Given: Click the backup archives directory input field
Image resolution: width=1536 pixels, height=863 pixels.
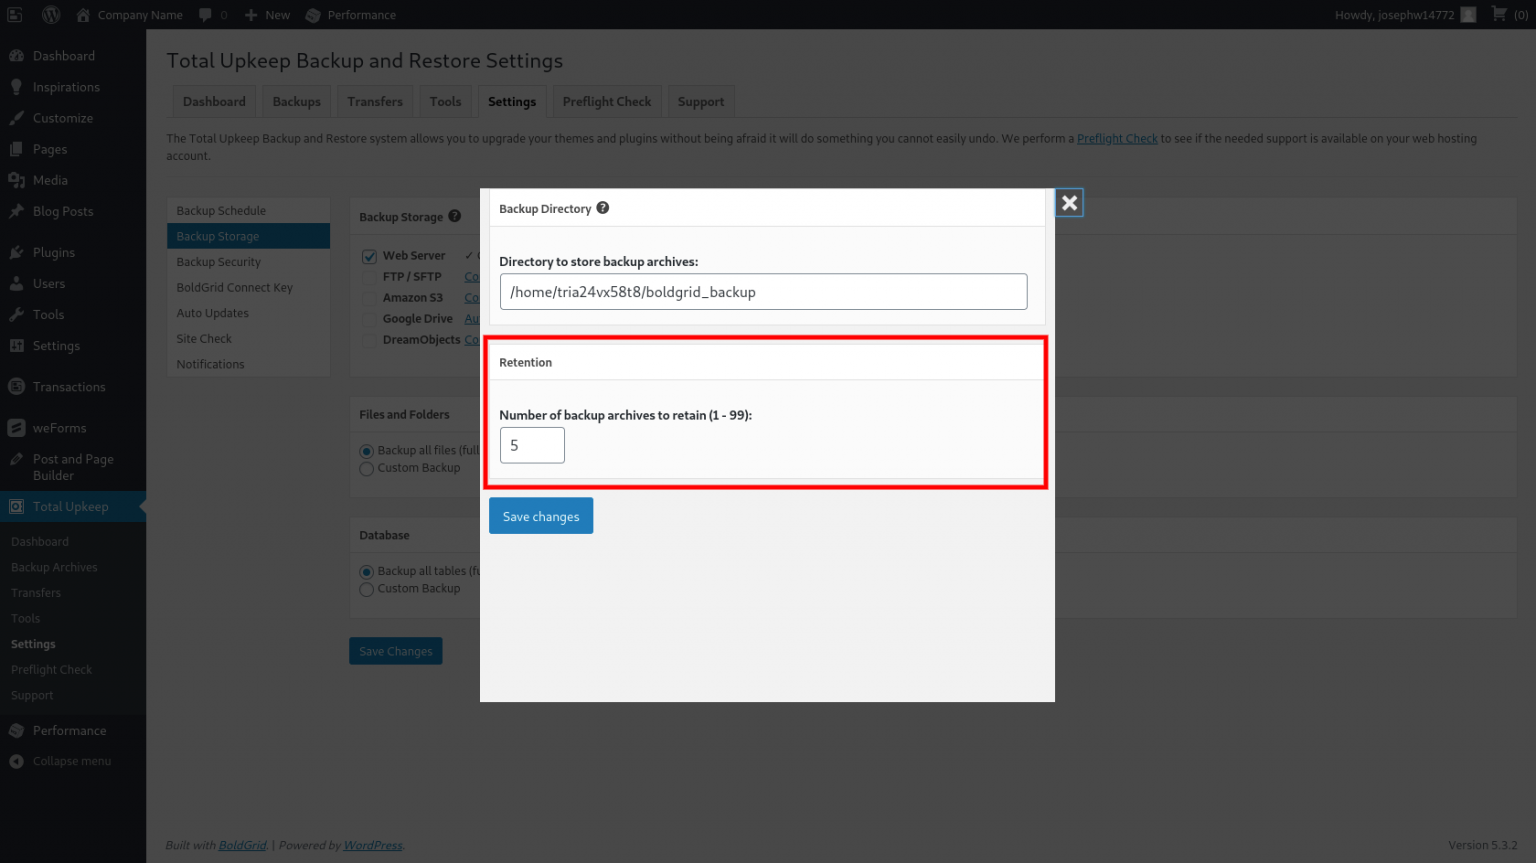Looking at the screenshot, I should (763, 291).
